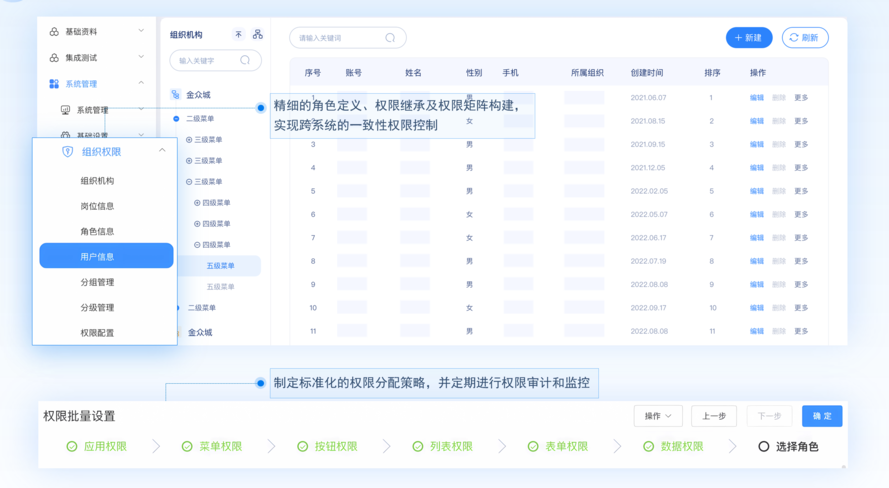The image size is (889, 488).
Task: Toggle the 数据权限 green check step
Action: pyautogui.click(x=648, y=447)
